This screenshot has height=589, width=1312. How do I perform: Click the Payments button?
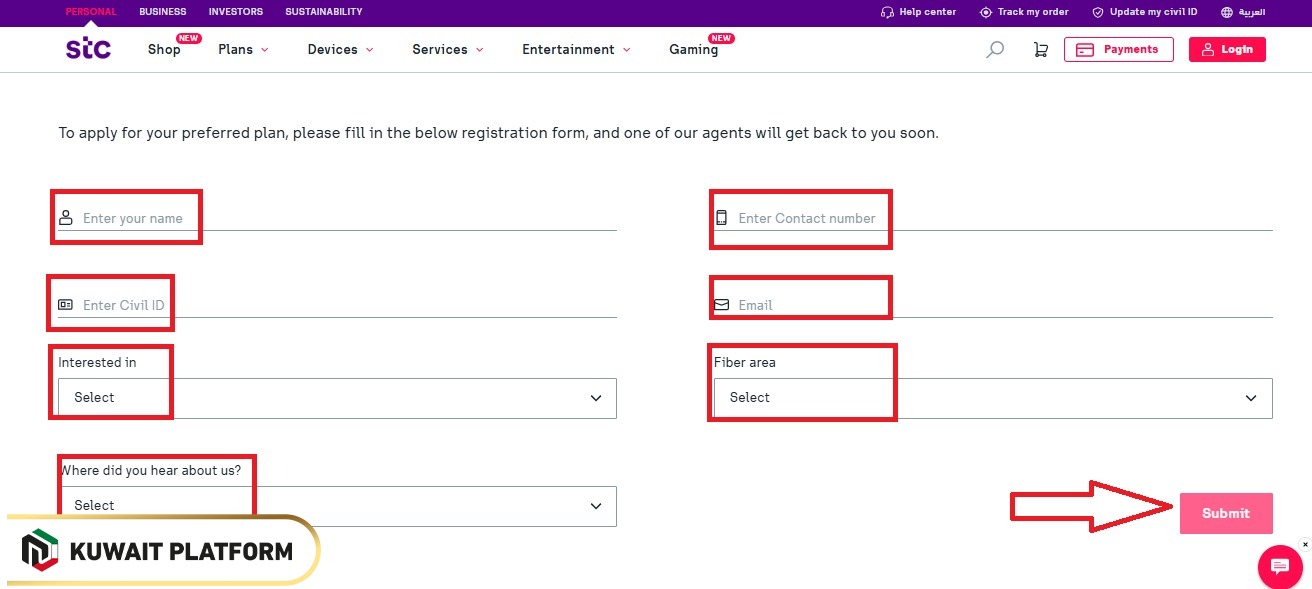pos(1118,49)
